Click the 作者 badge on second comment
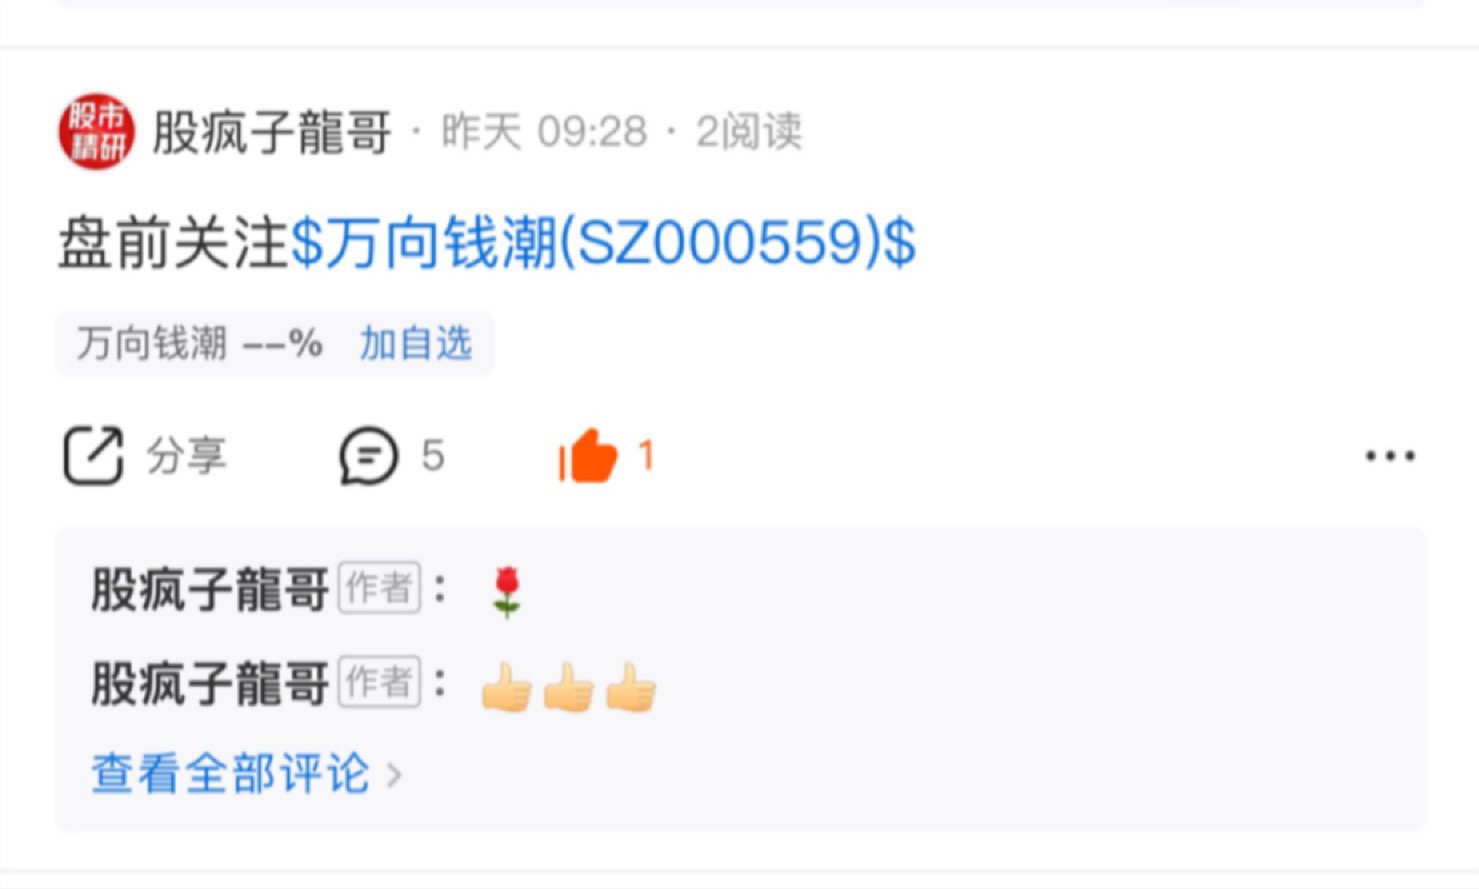 pos(379,682)
